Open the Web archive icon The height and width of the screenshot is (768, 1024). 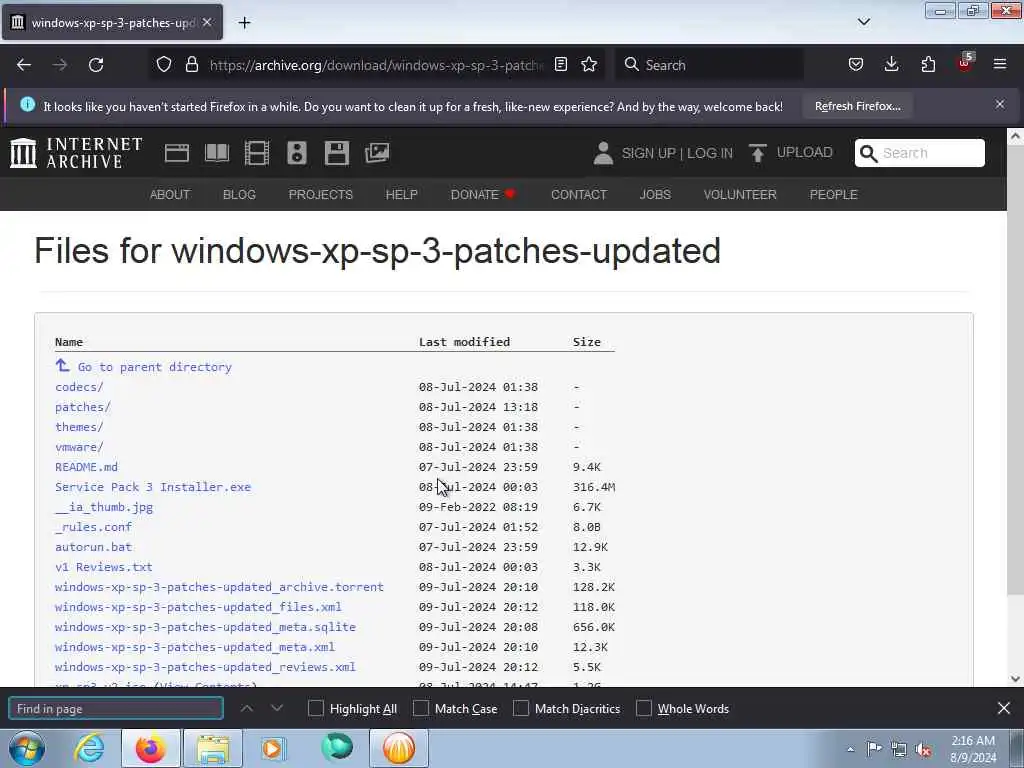click(x=176, y=153)
